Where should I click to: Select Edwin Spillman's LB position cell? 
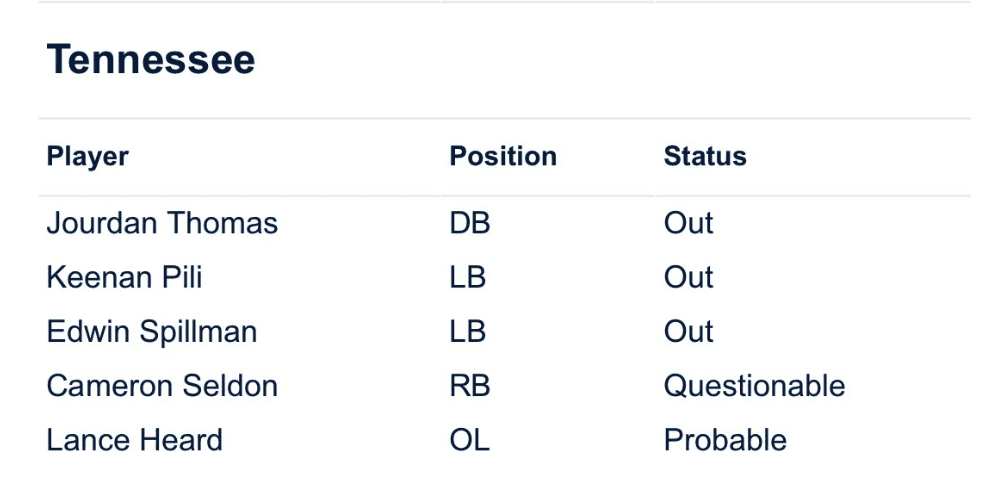pos(467,332)
